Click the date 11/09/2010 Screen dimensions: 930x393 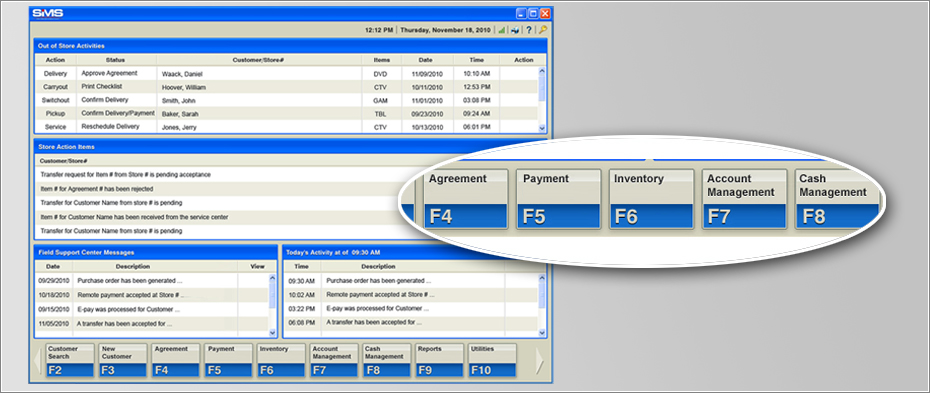coord(426,74)
